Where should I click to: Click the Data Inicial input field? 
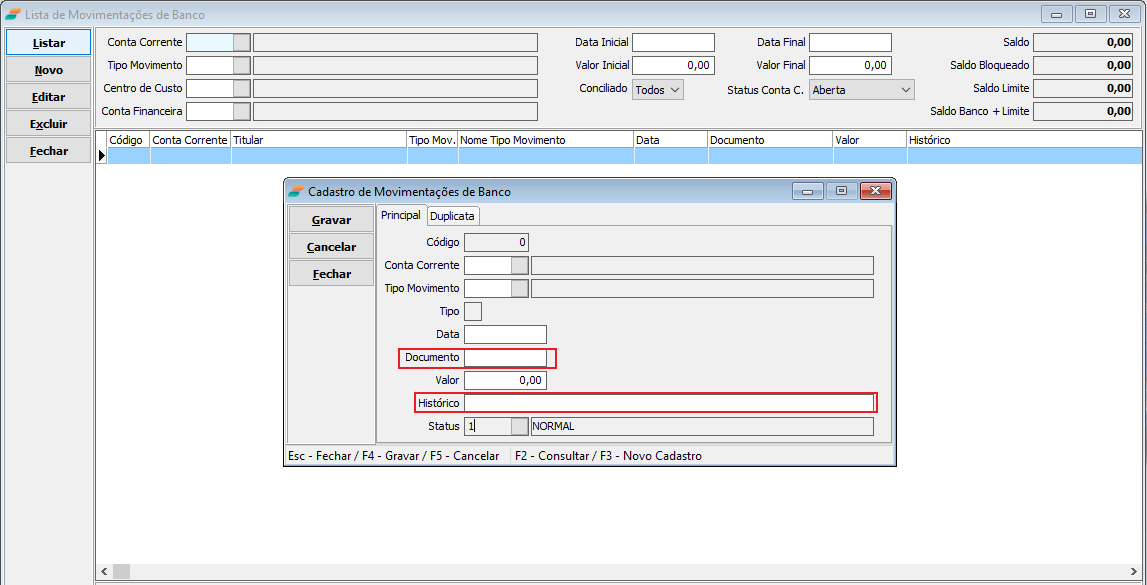click(673, 43)
